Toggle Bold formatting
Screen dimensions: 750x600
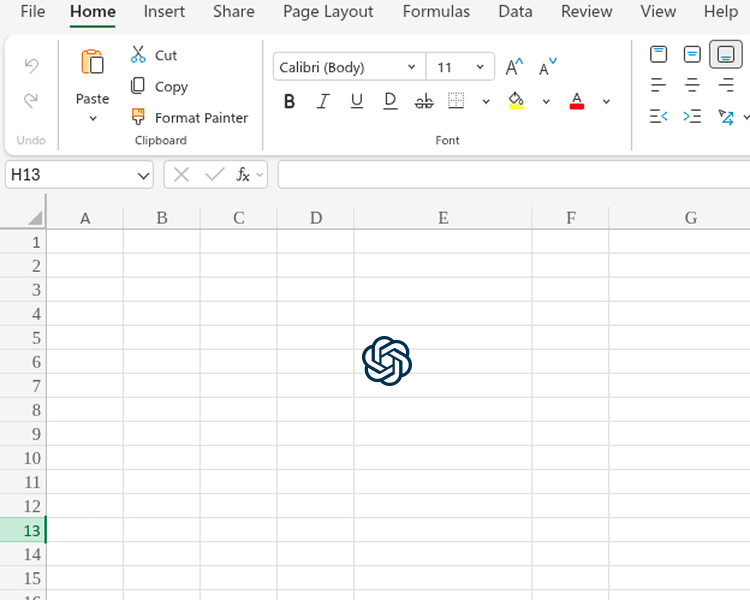[x=289, y=101]
